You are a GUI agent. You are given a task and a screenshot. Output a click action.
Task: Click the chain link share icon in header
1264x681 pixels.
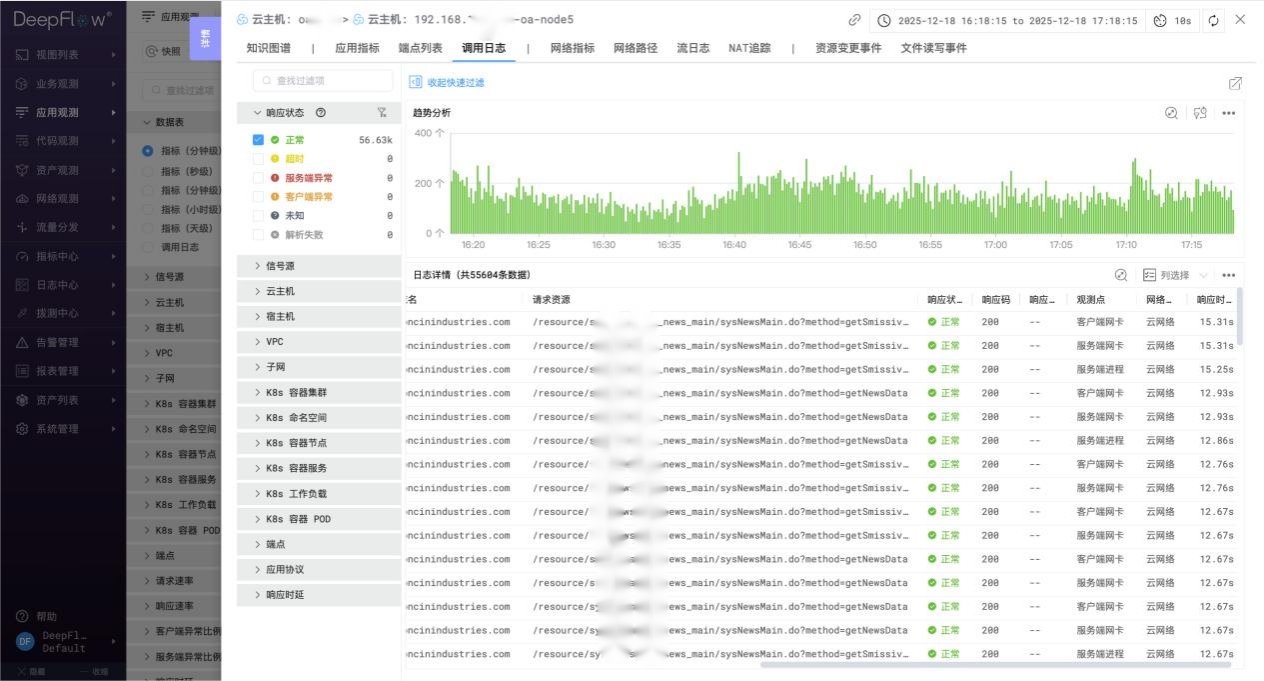tap(853, 19)
